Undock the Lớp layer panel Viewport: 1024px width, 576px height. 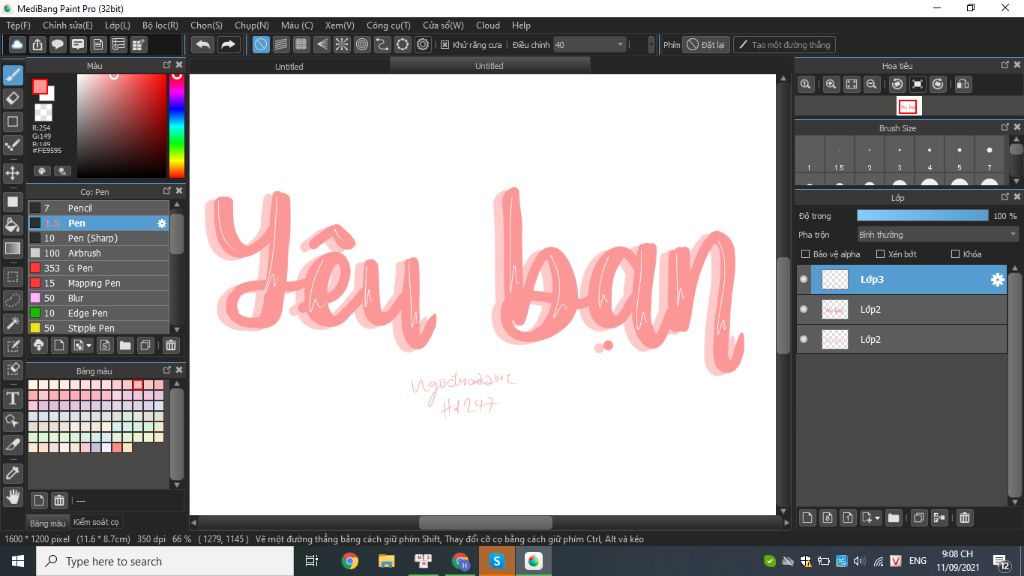1004,197
